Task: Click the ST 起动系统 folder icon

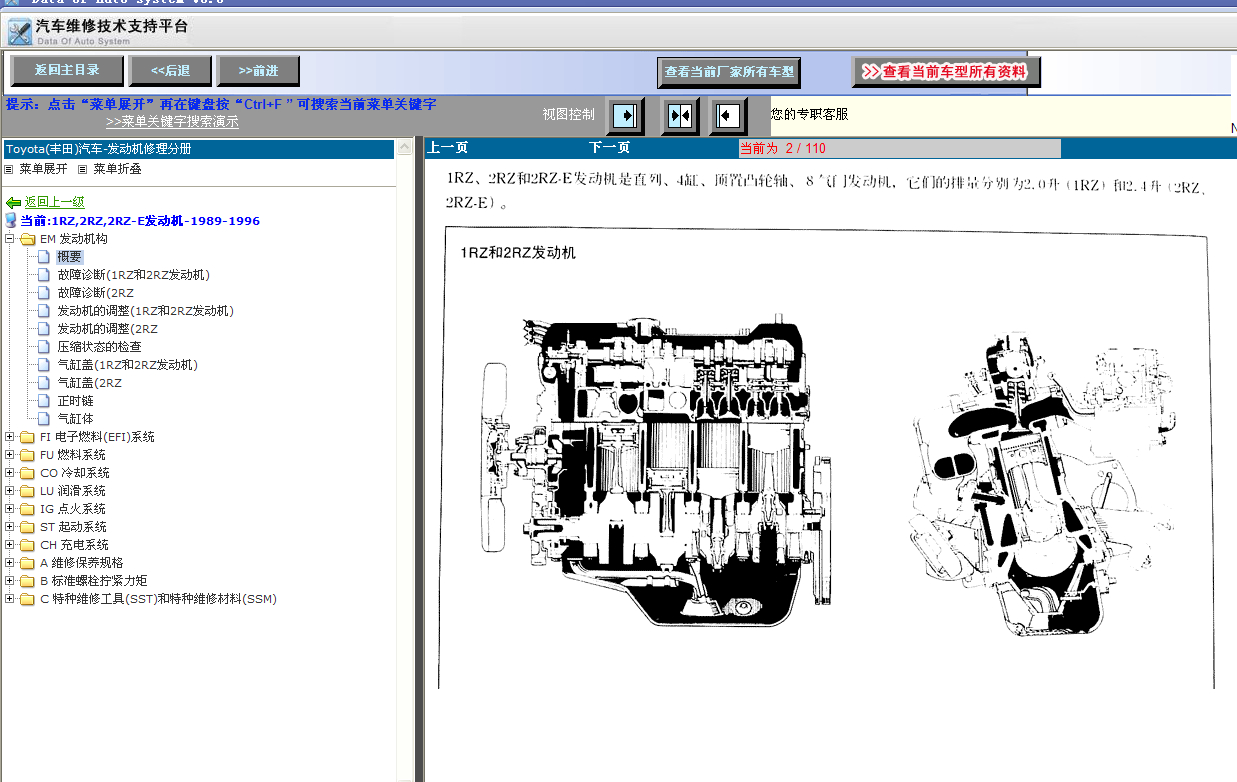Action: 27,527
